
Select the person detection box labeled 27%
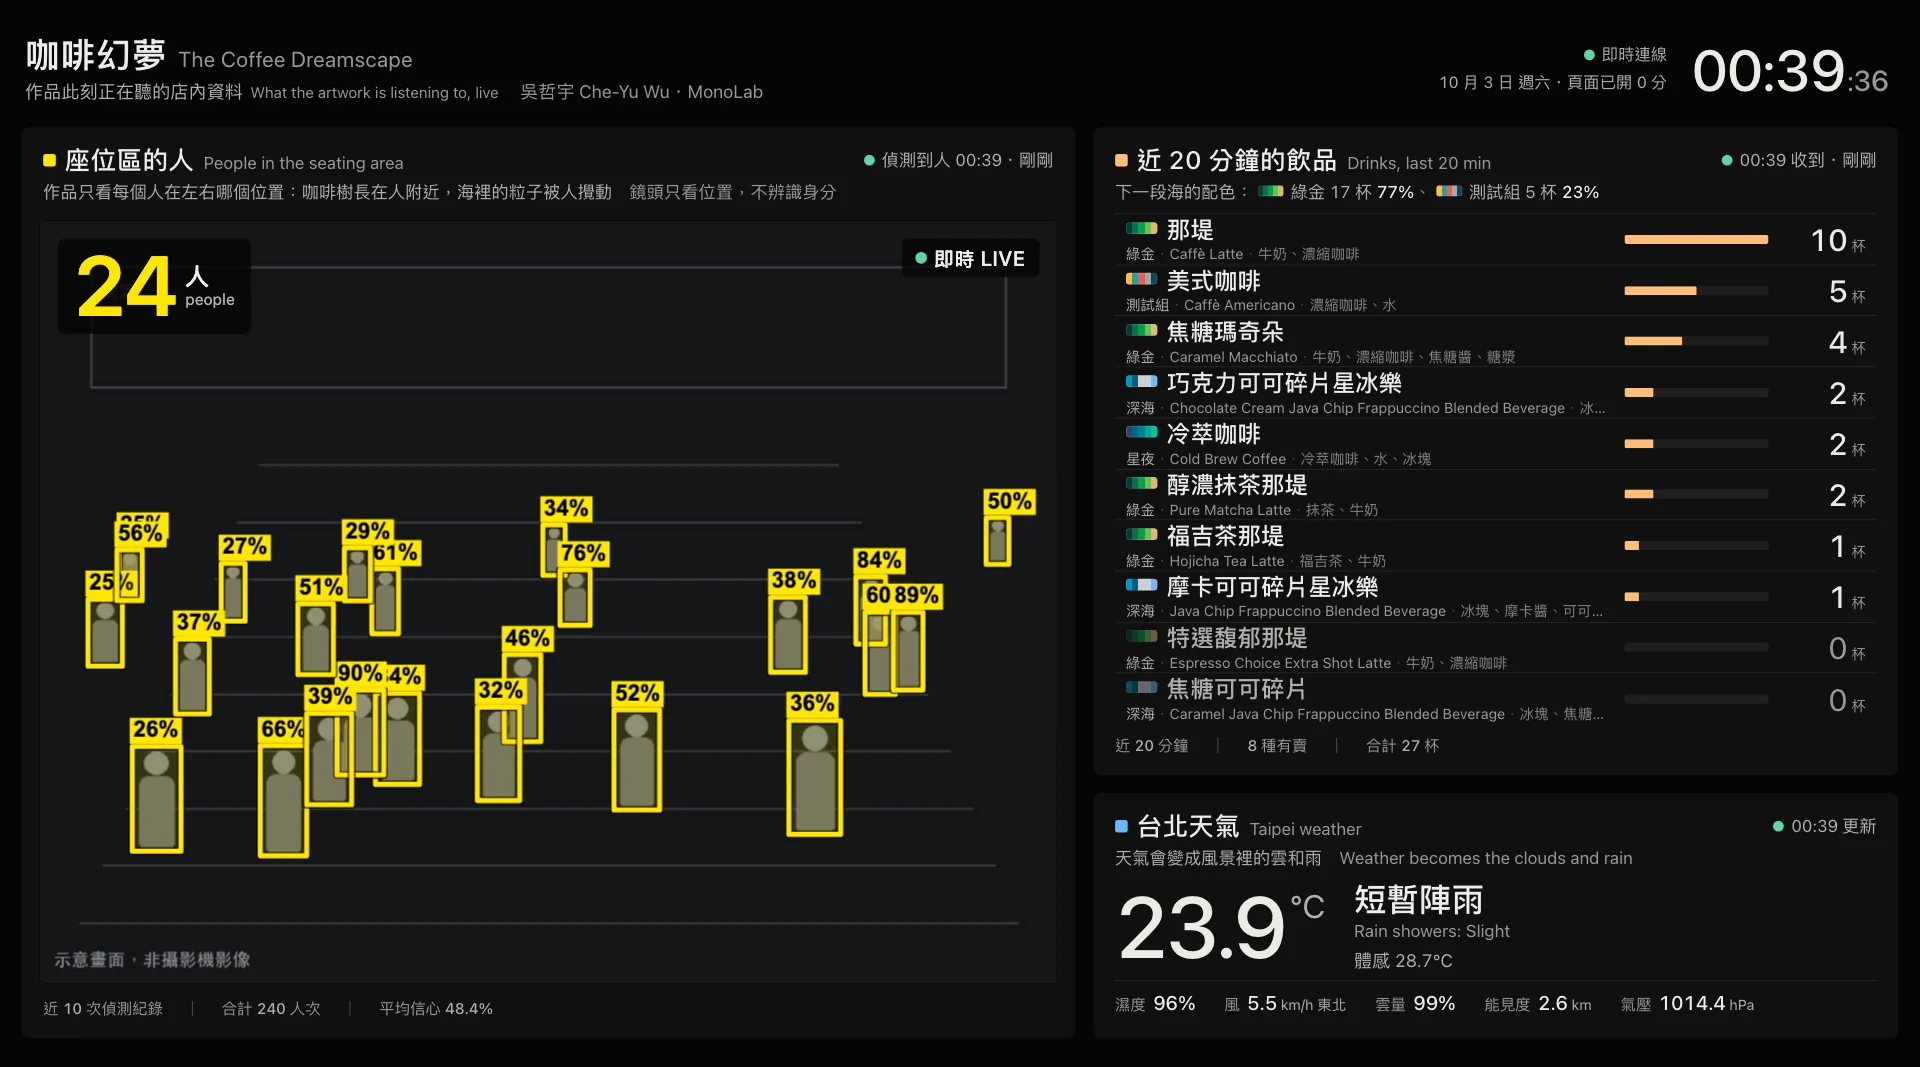(x=233, y=592)
